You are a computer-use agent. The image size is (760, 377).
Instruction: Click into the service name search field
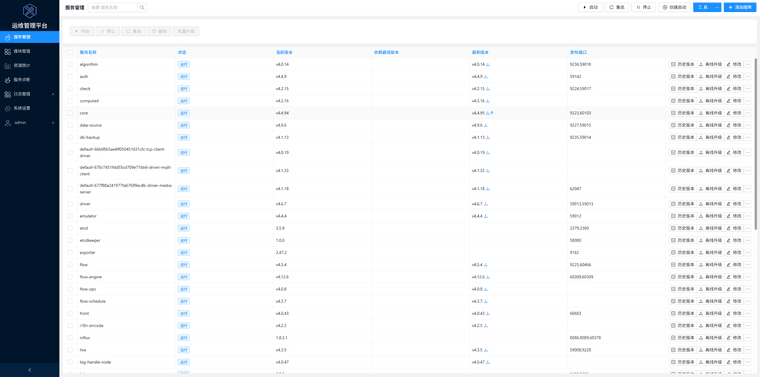coord(113,7)
